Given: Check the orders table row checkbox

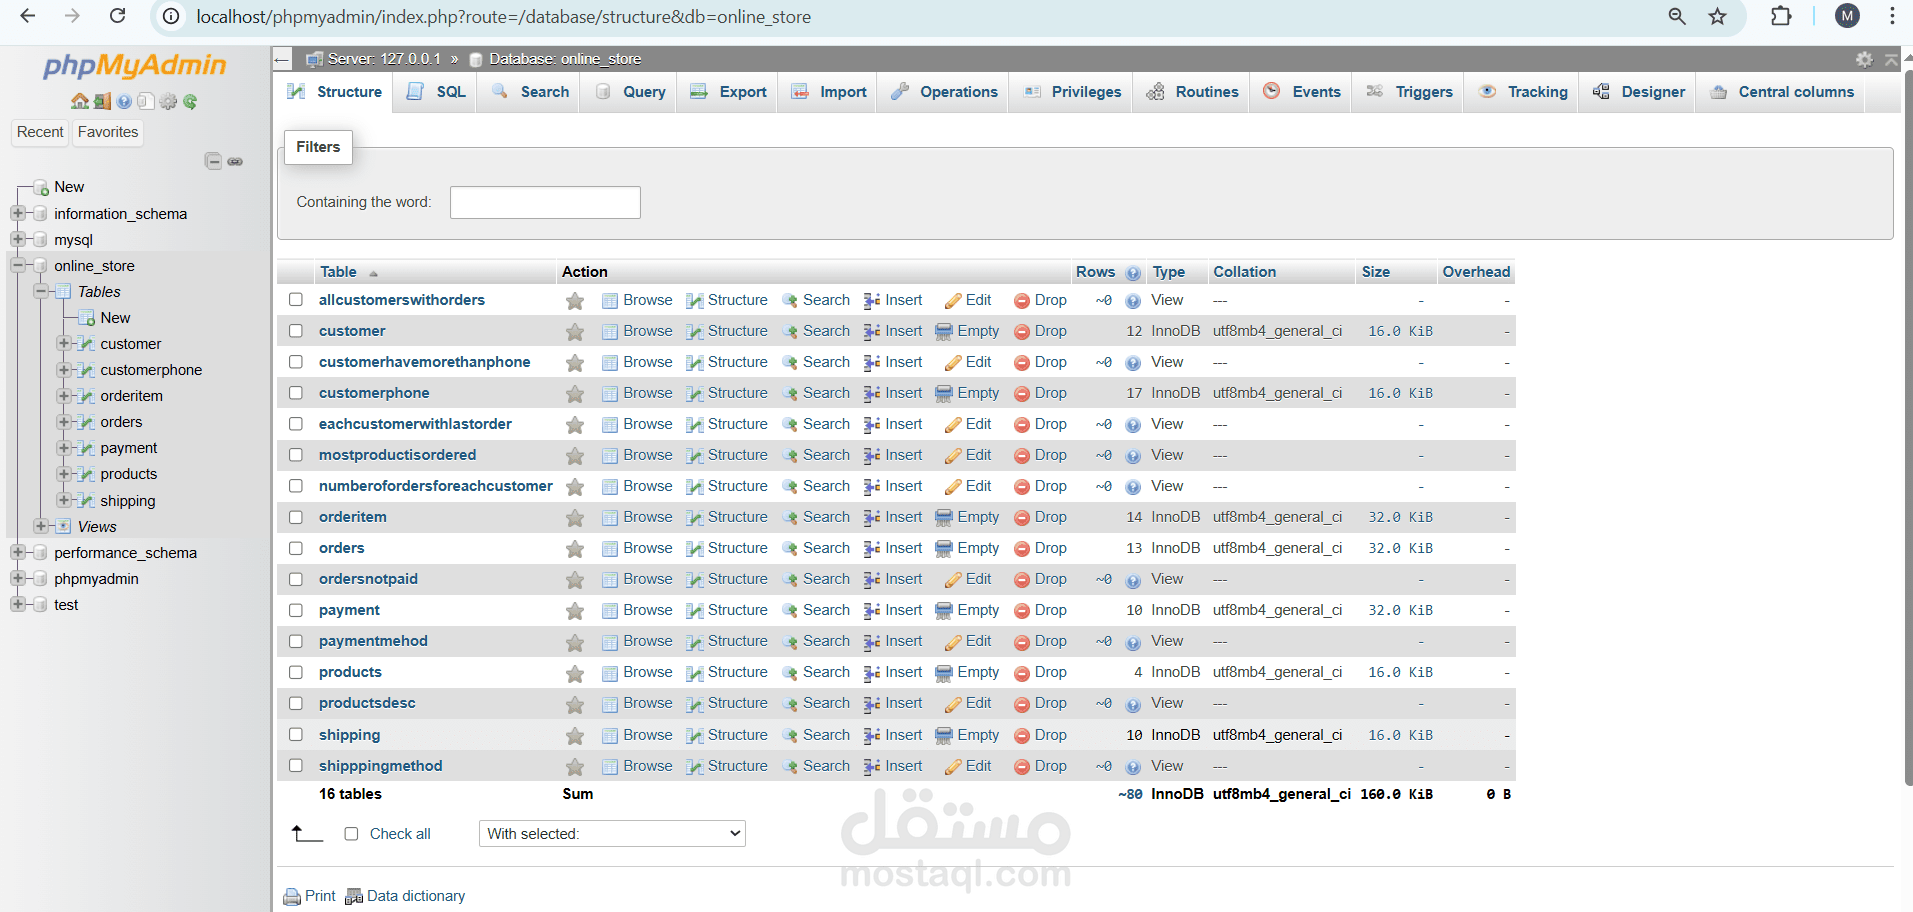Looking at the screenshot, I should point(295,548).
